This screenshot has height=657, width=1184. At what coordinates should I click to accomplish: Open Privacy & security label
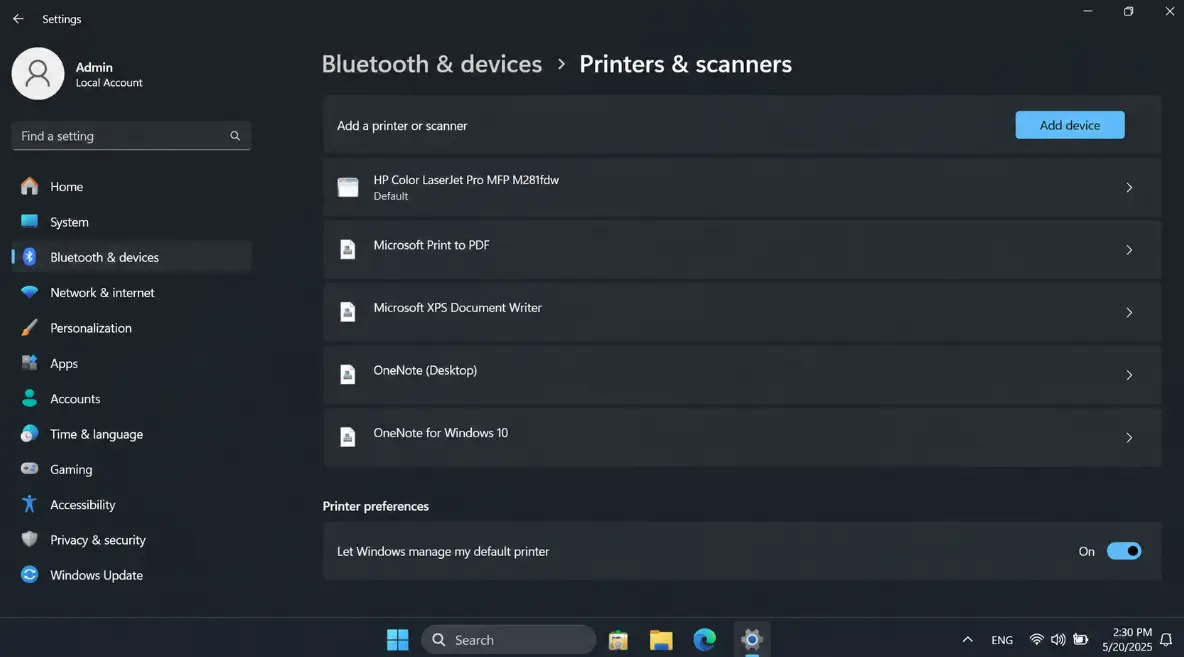(97, 540)
